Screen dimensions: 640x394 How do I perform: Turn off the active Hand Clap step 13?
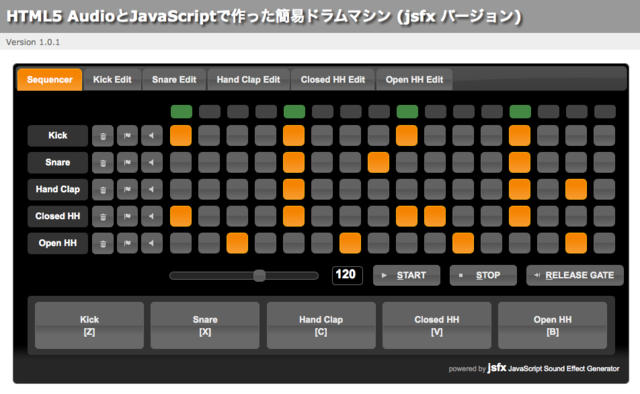pos(520,189)
